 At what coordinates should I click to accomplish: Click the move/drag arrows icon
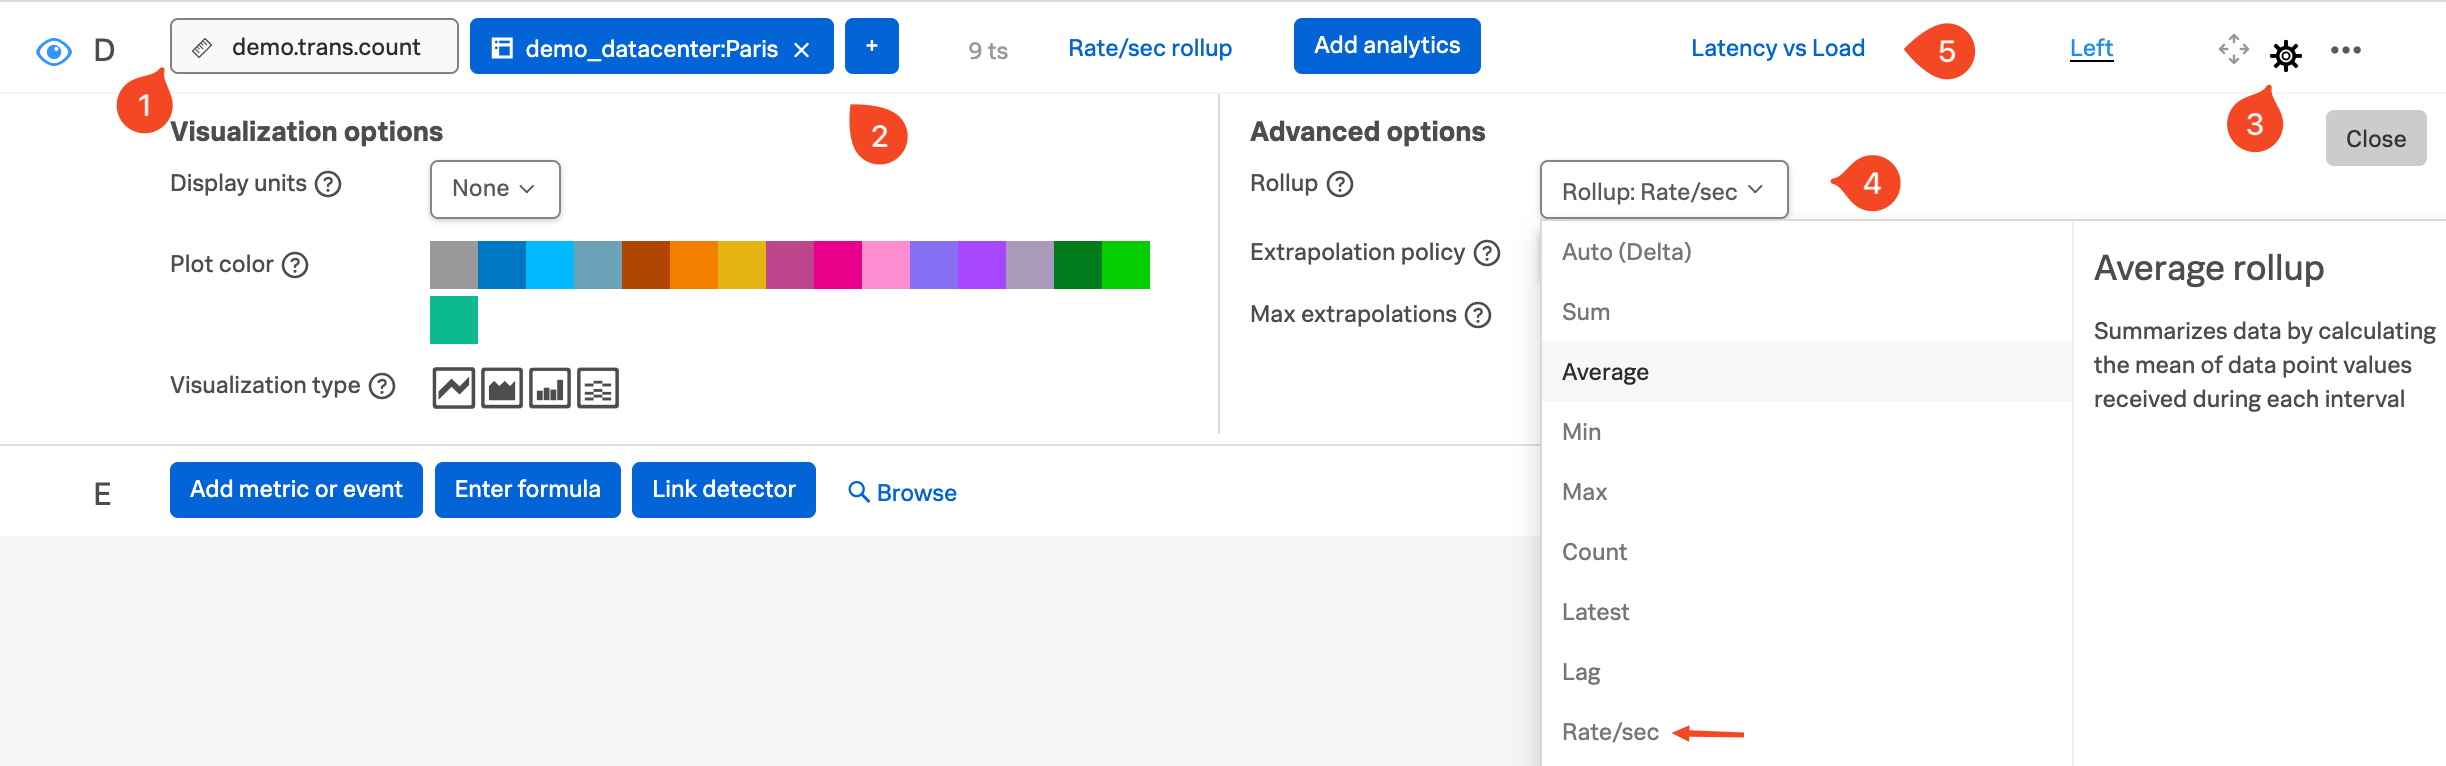point(2233,49)
